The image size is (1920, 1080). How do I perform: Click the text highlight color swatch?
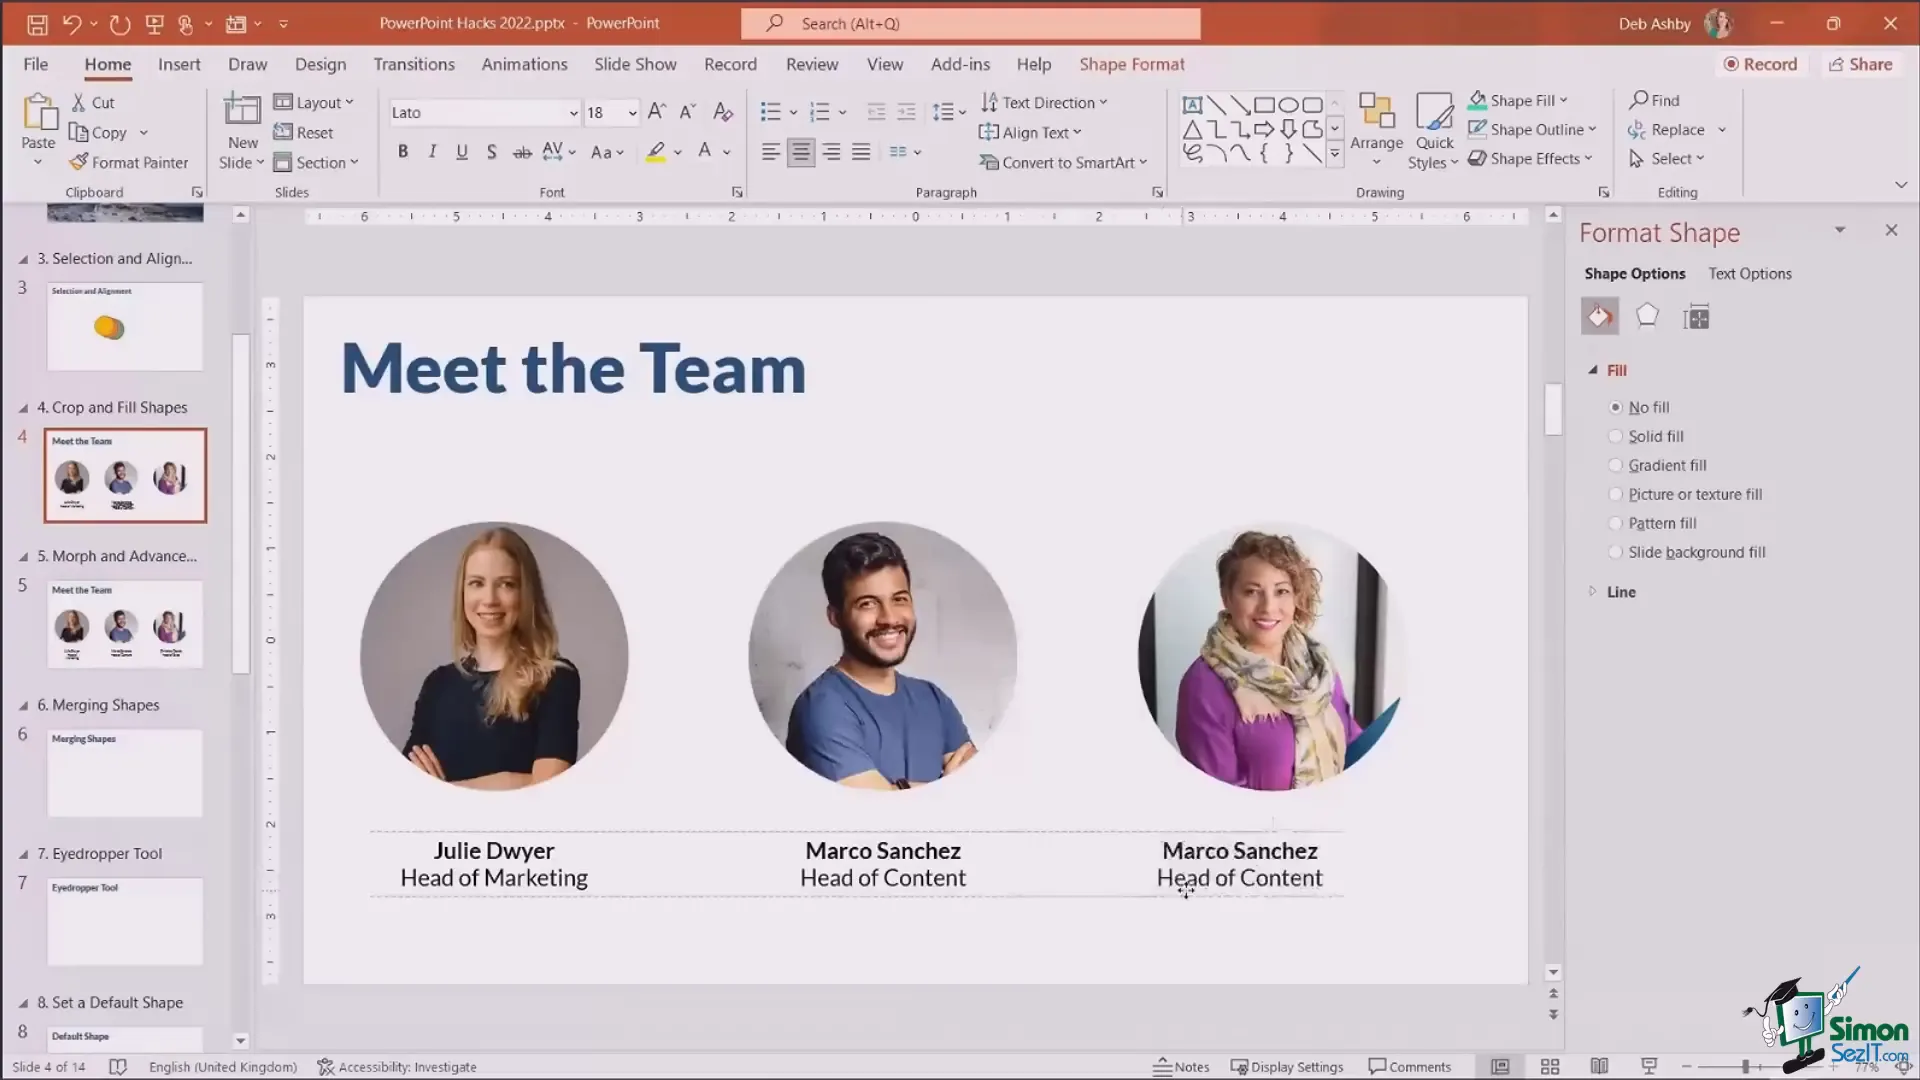coord(656,152)
